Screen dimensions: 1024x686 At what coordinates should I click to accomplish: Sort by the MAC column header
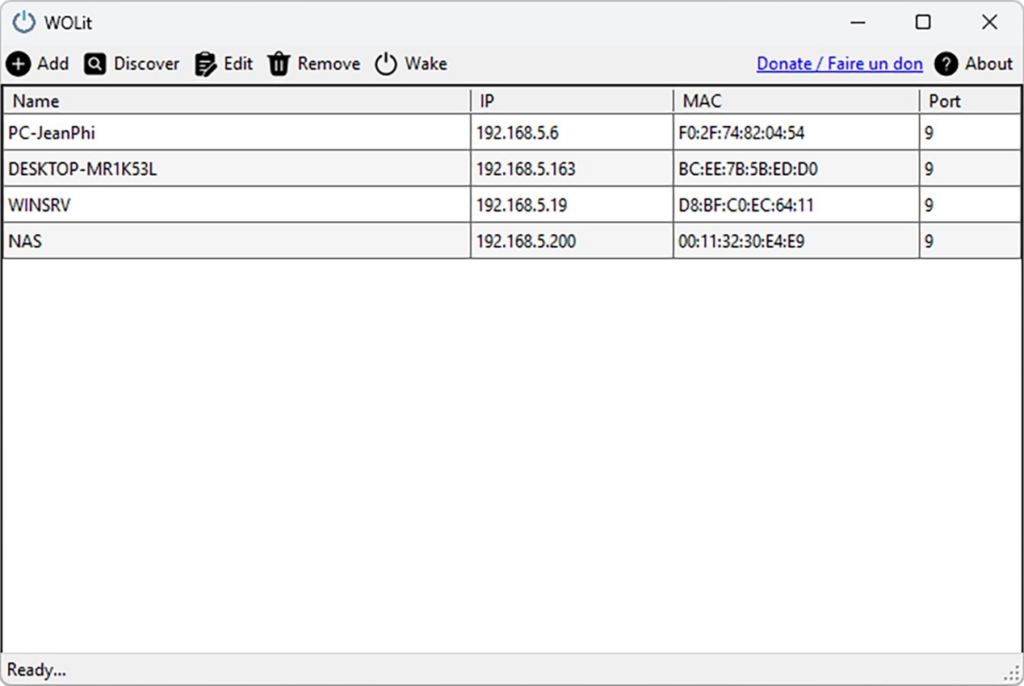click(796, 101)
